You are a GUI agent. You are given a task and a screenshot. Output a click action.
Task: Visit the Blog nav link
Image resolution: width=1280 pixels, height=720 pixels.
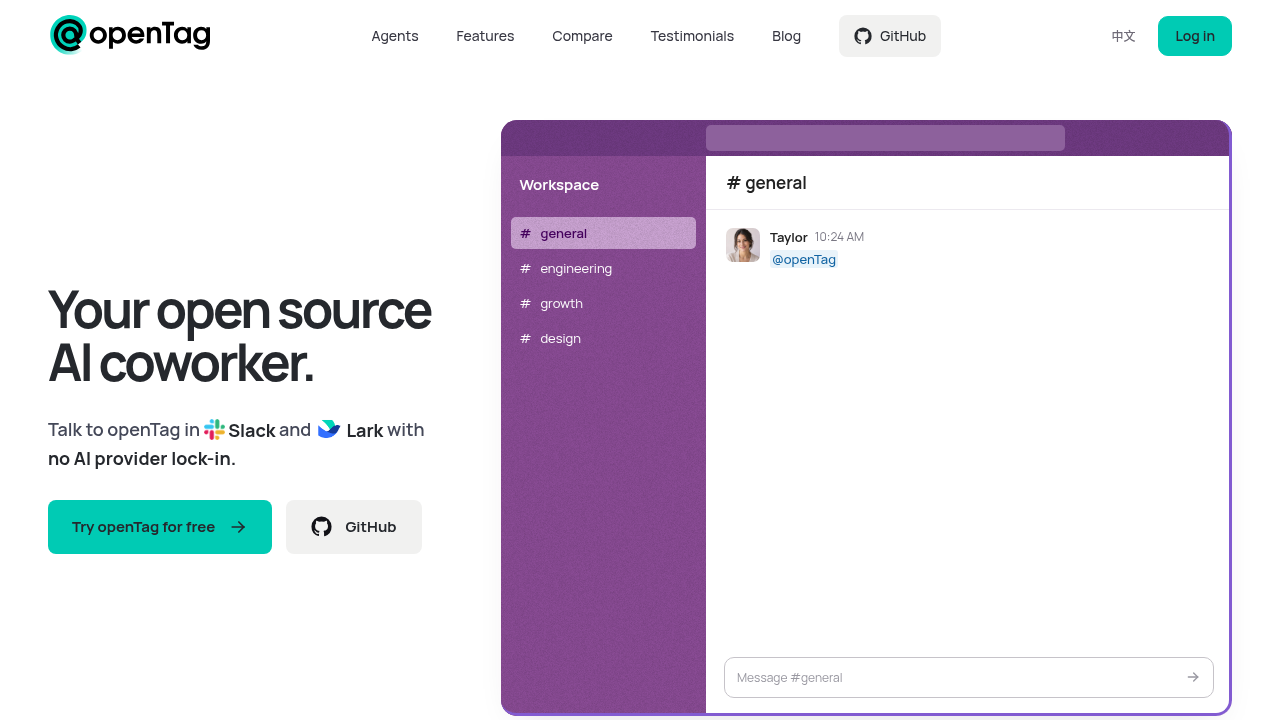(786, 36)
